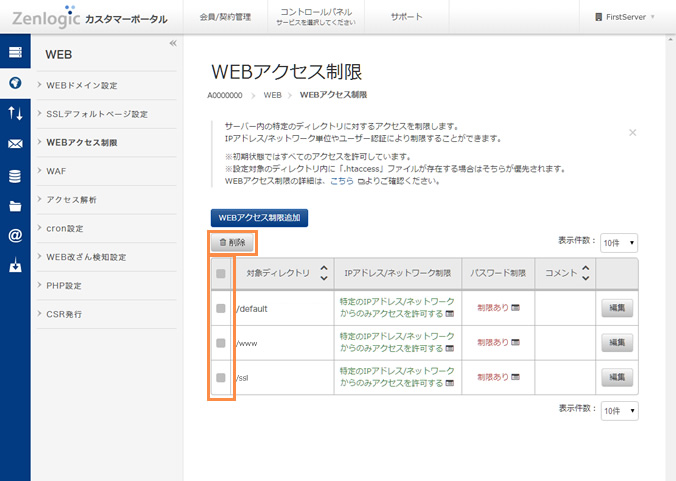The height and width of the screenshot is (481, 676).
Task: Click 編集 button for /www row
Action: (x=617, y=342)
